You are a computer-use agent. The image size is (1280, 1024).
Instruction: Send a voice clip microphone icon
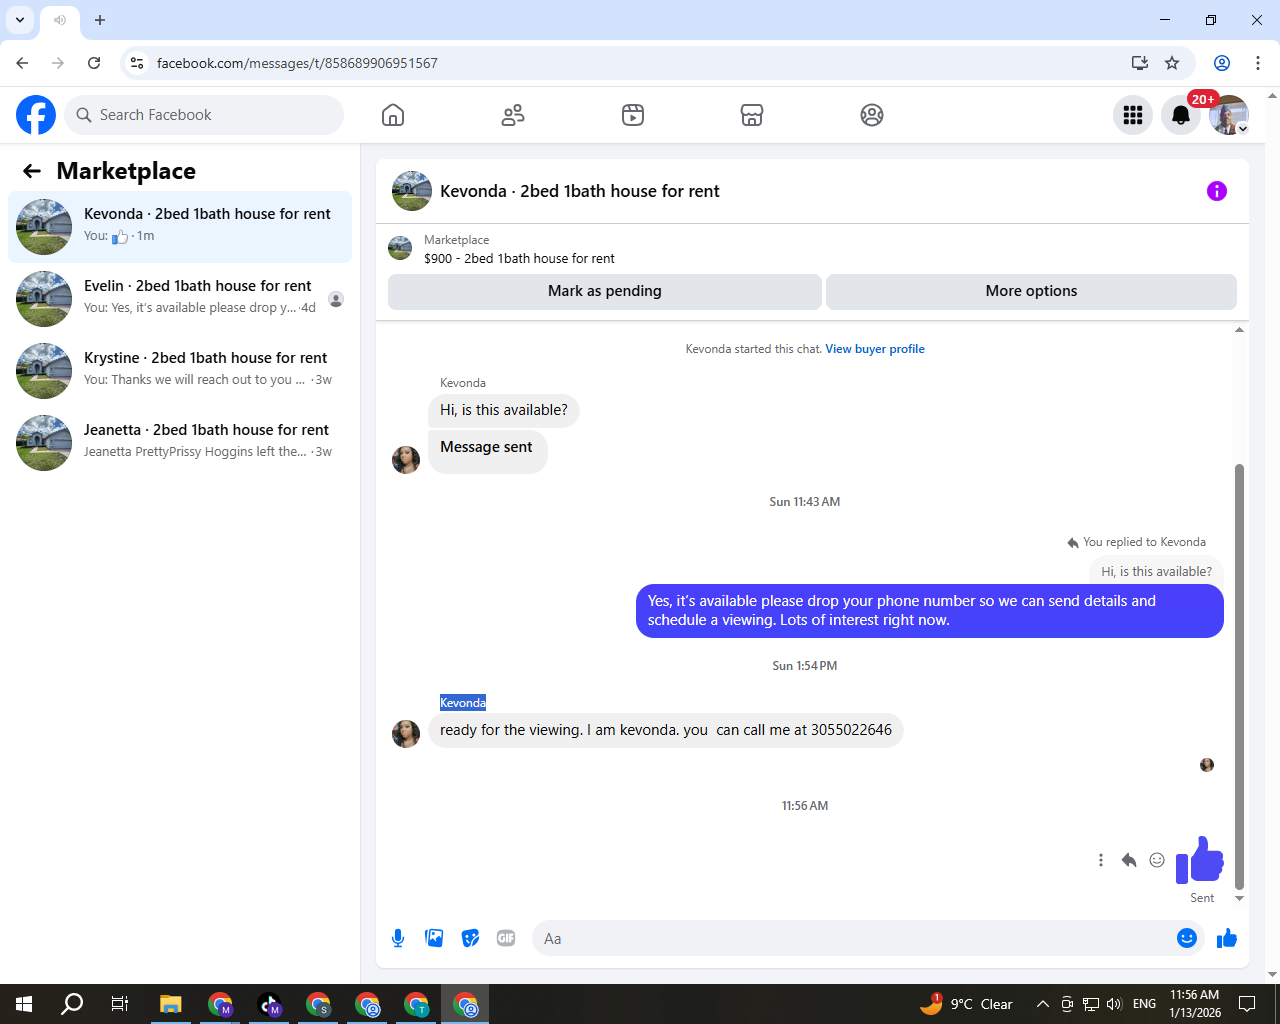pyautogui.click(x=398, y=938)
